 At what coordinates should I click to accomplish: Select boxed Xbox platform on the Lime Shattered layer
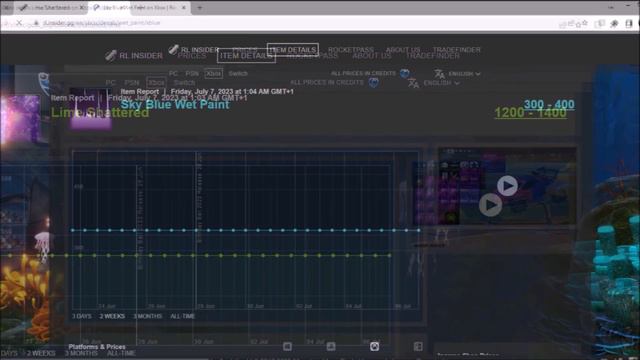pos(156,82)
